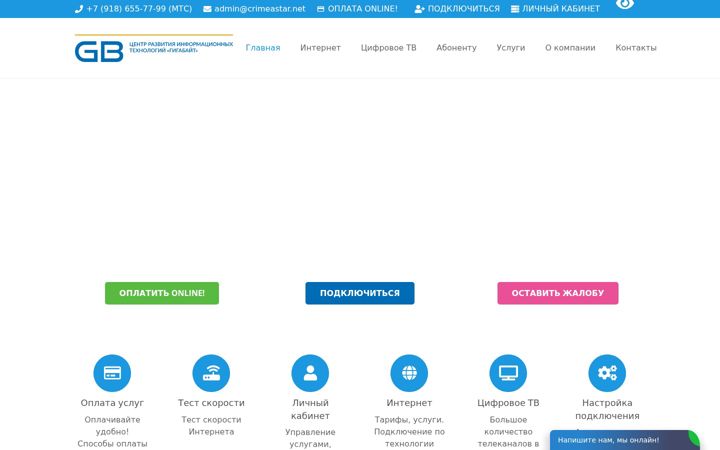Viewport: 720px width, 450px height.
Task: Click the green ОПЛАТИТЬ ONLINE! button
Action: point(162,293)
